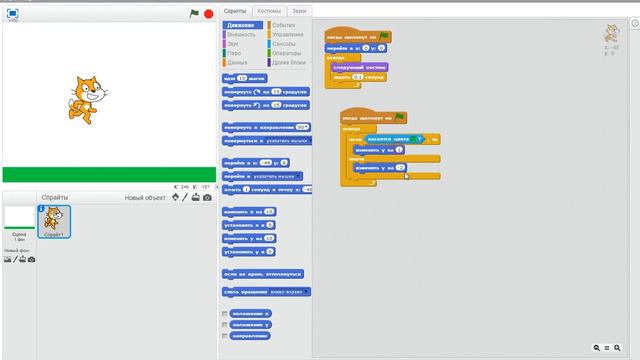Switch stage to full screen mode
Viewport: 640px width, 360px height.
13,13
